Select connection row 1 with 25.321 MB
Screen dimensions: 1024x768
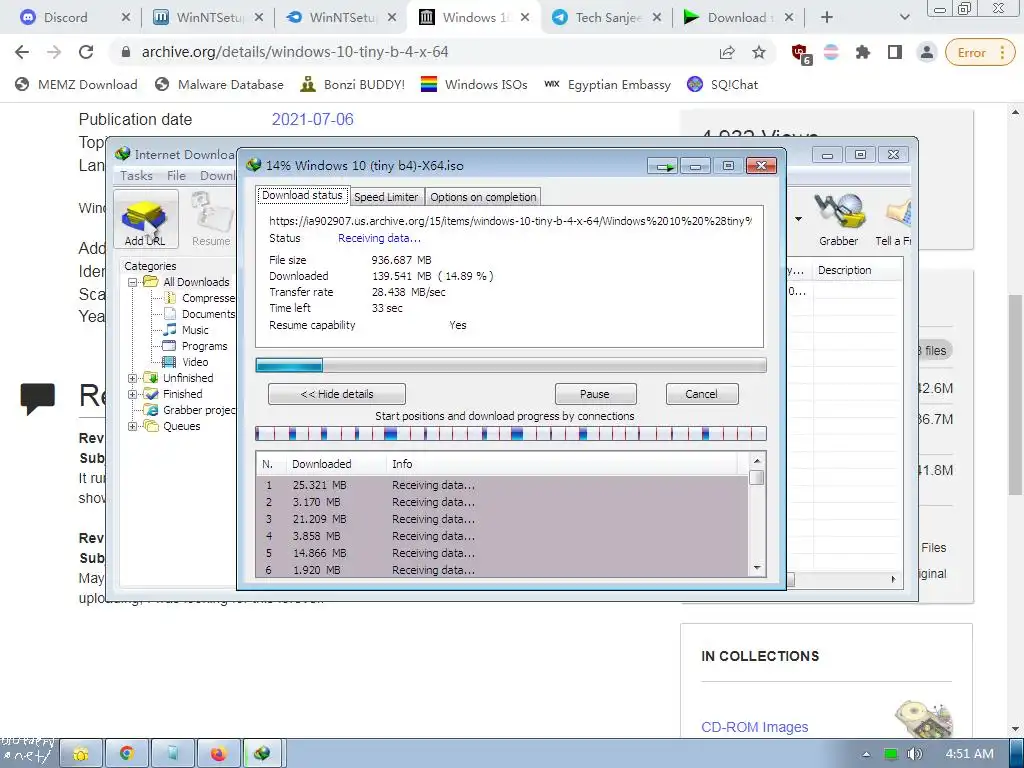coord(502,485)
